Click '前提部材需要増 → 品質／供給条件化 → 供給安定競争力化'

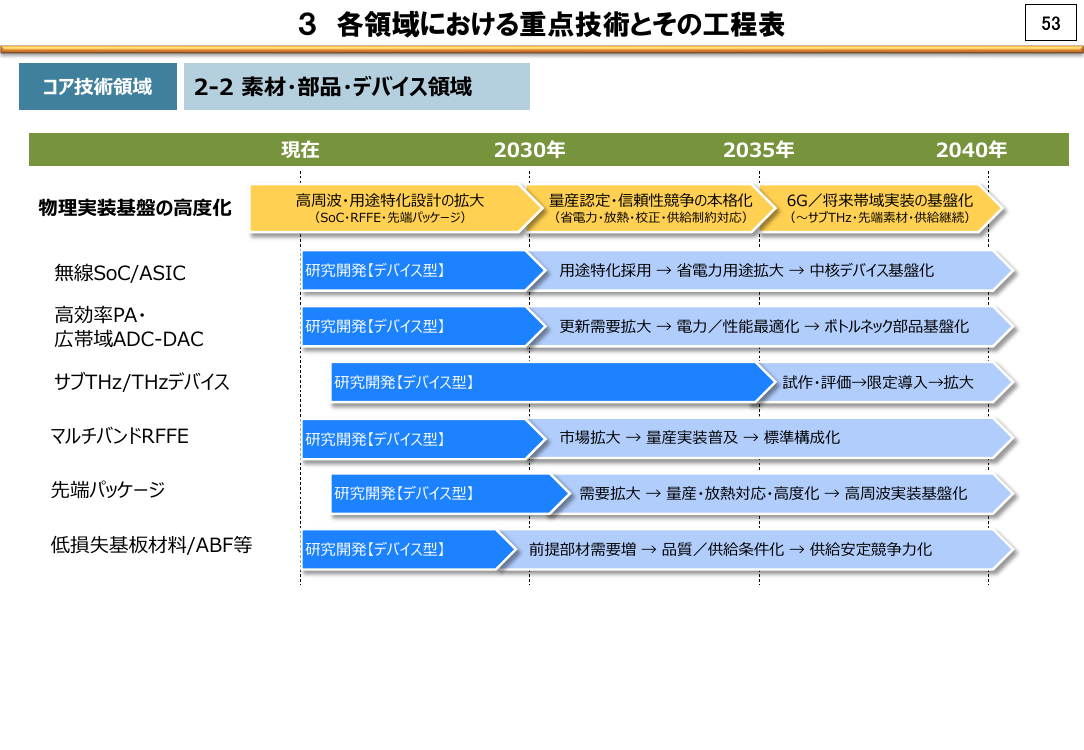click(x=731, y=550)
